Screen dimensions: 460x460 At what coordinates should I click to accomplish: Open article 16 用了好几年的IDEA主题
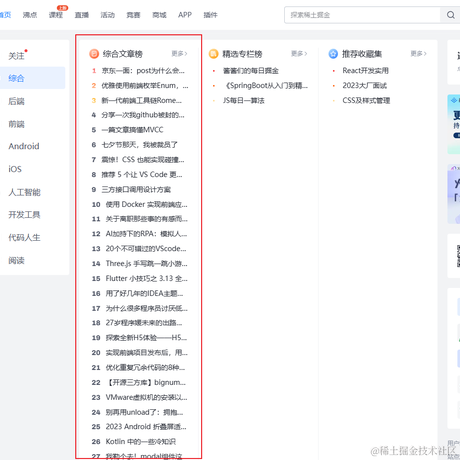[x=144, y=293]
